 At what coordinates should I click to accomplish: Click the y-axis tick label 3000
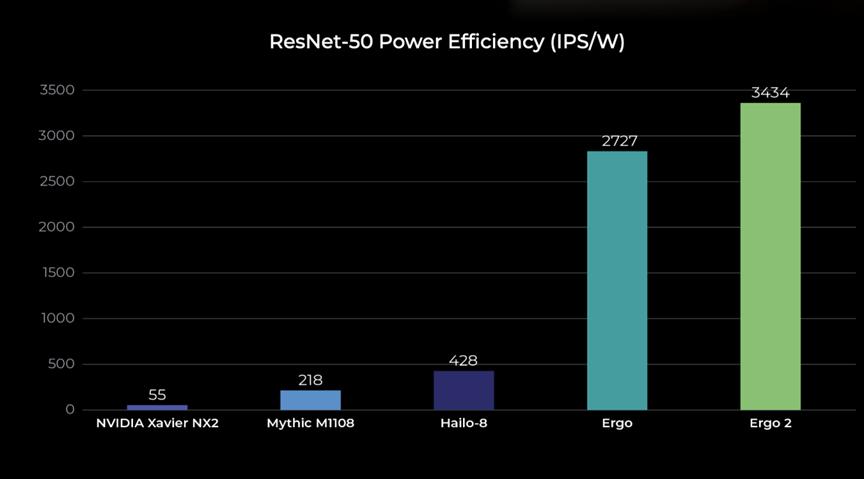(57, 136)
